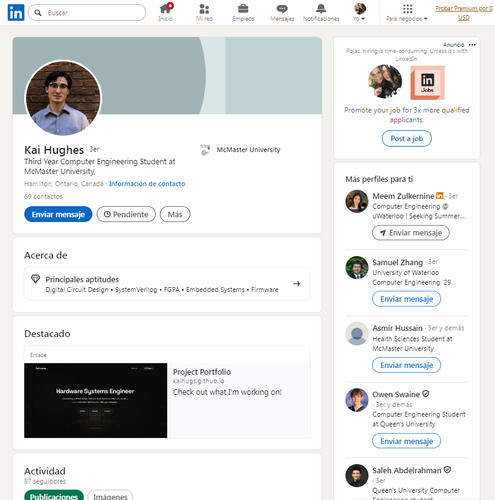
Task: Send message to Samuel Zhang
Action: [406, 299]
